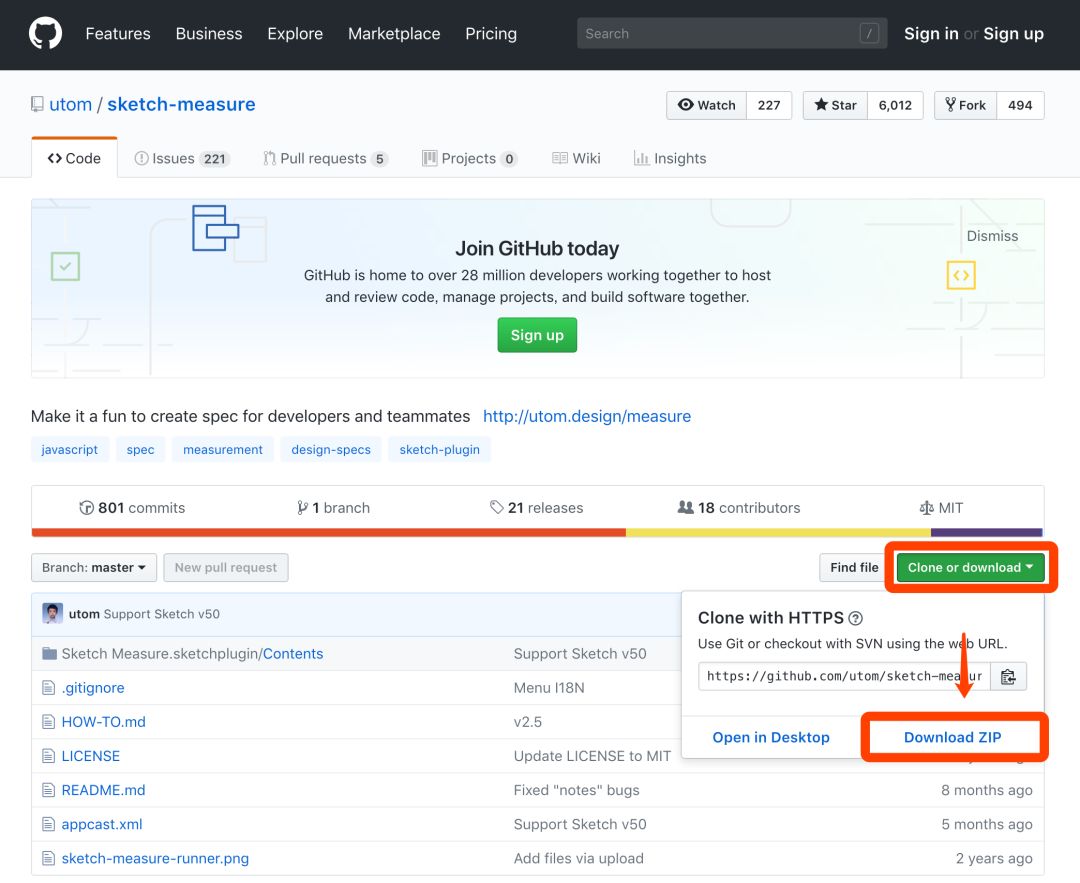Screen dimensions: 1080x883
Task: Click the branch icon beside 1 branch
Action: [302, 508]
